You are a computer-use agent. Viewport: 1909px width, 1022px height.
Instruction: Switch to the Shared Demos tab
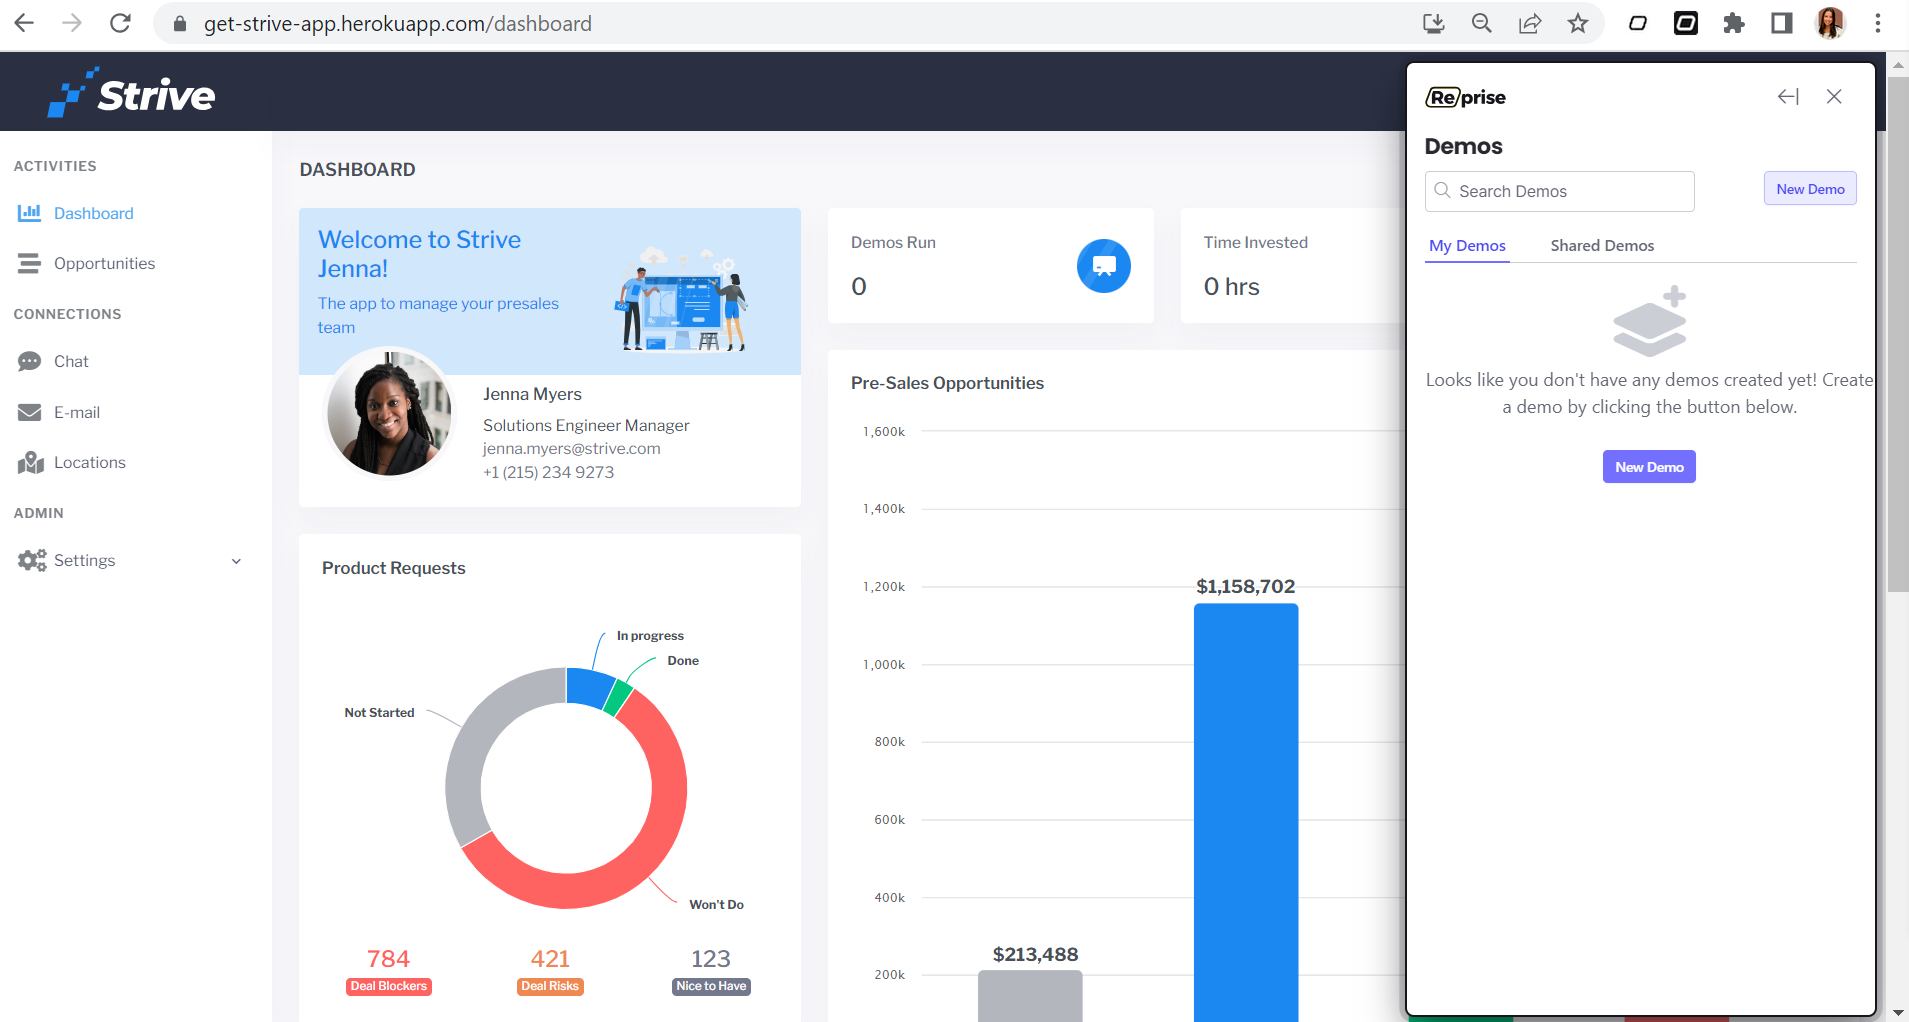tap(1602, 246)
